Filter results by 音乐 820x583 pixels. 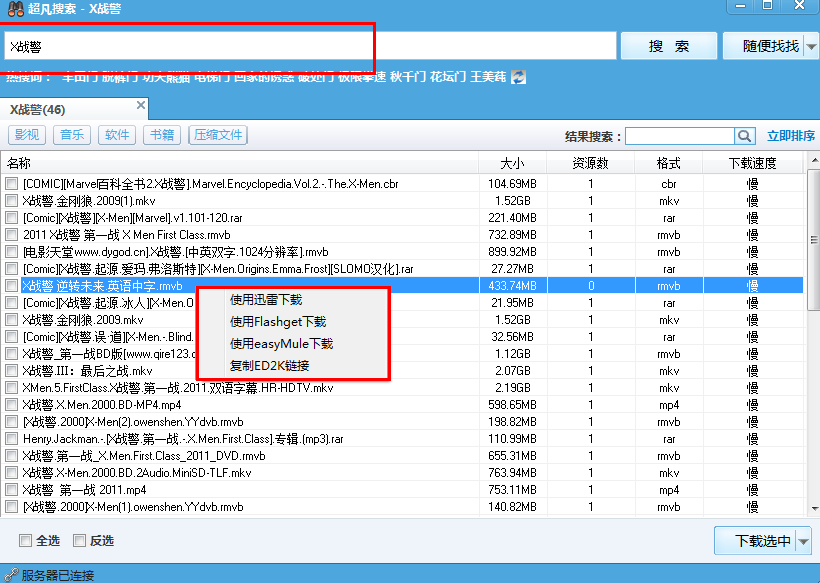(x=72, y=135)
